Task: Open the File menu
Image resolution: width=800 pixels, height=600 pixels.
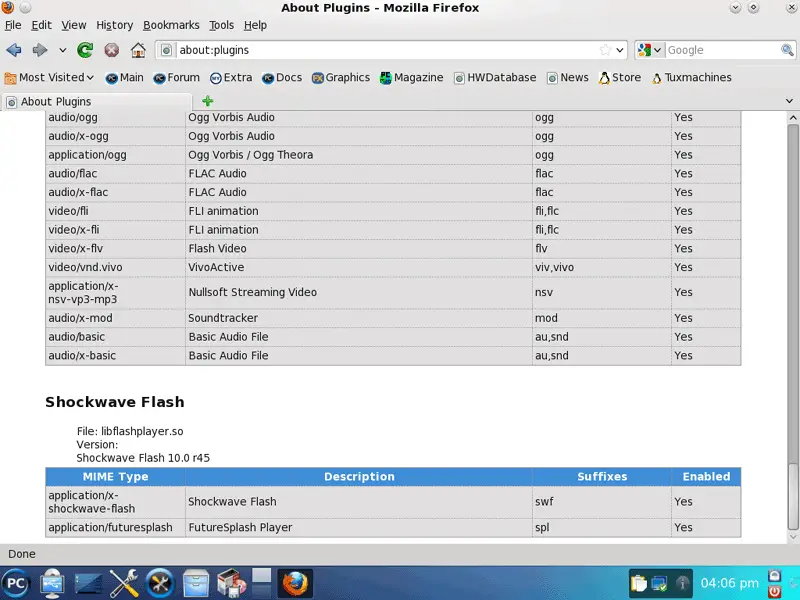Action: 13,25
